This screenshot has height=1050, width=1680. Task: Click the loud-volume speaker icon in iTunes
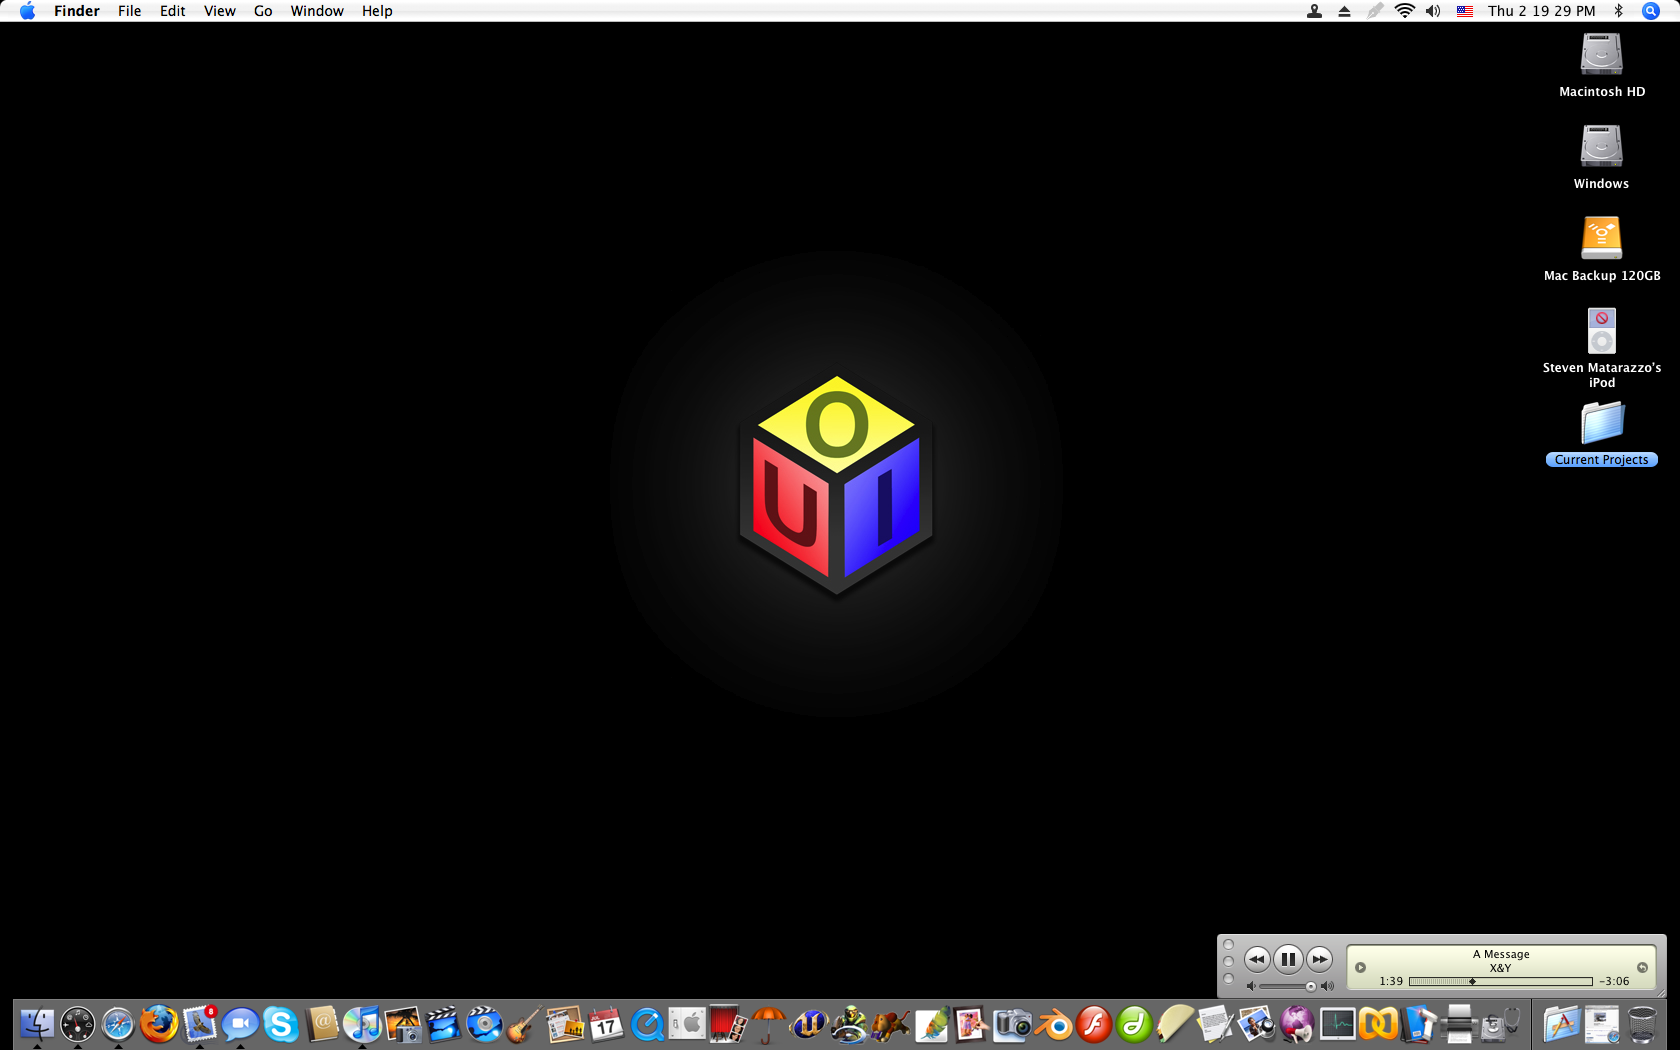point(1327,986)
